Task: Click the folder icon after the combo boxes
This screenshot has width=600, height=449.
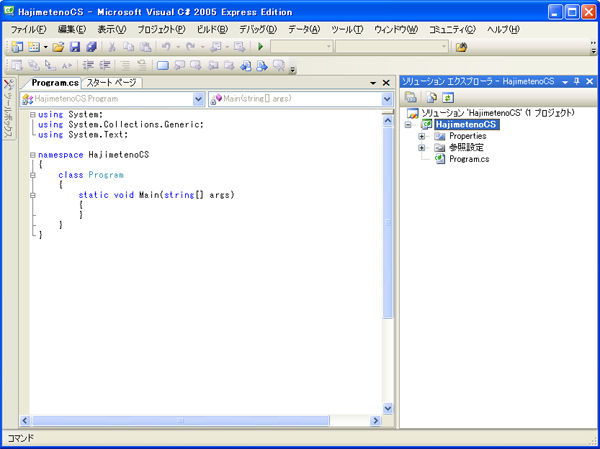Action: (462, 47)
